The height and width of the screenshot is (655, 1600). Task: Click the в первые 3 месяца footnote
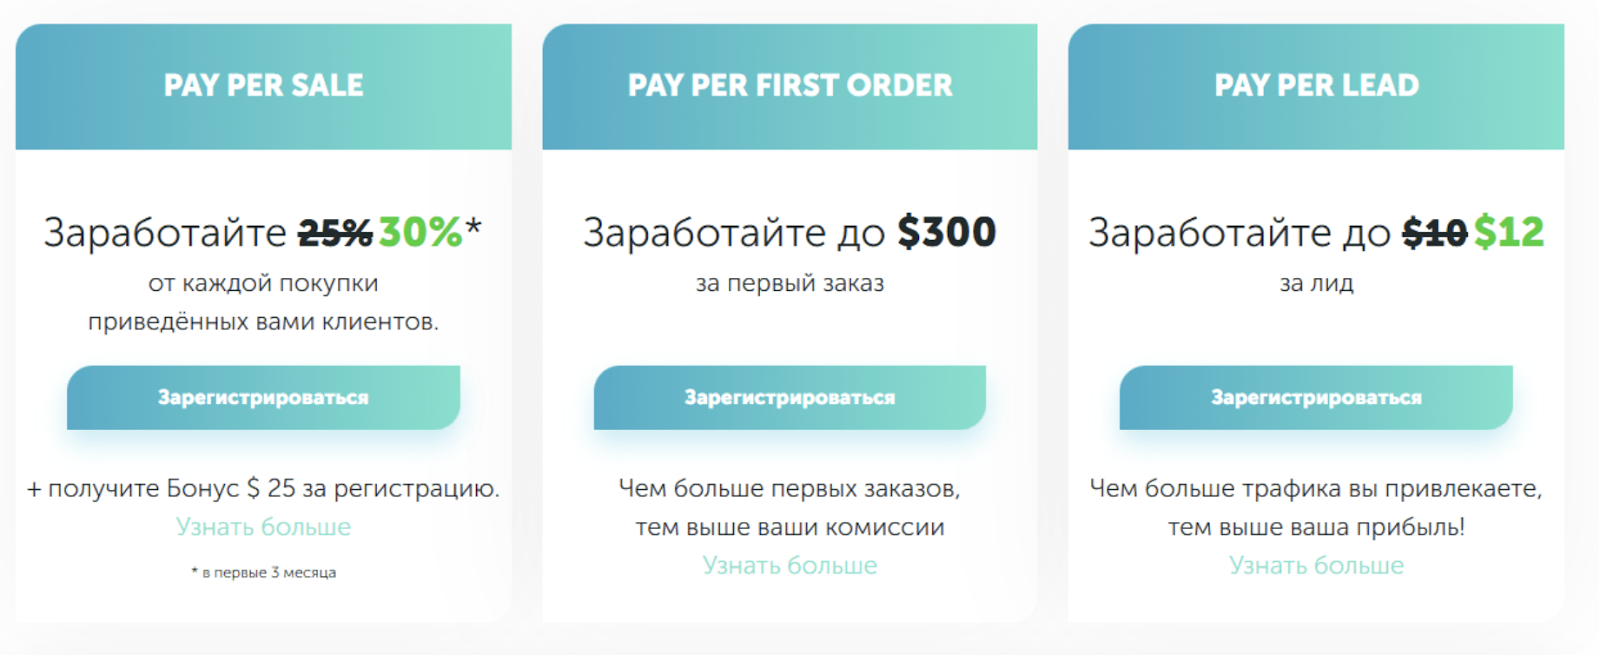(x=264, y=573)
